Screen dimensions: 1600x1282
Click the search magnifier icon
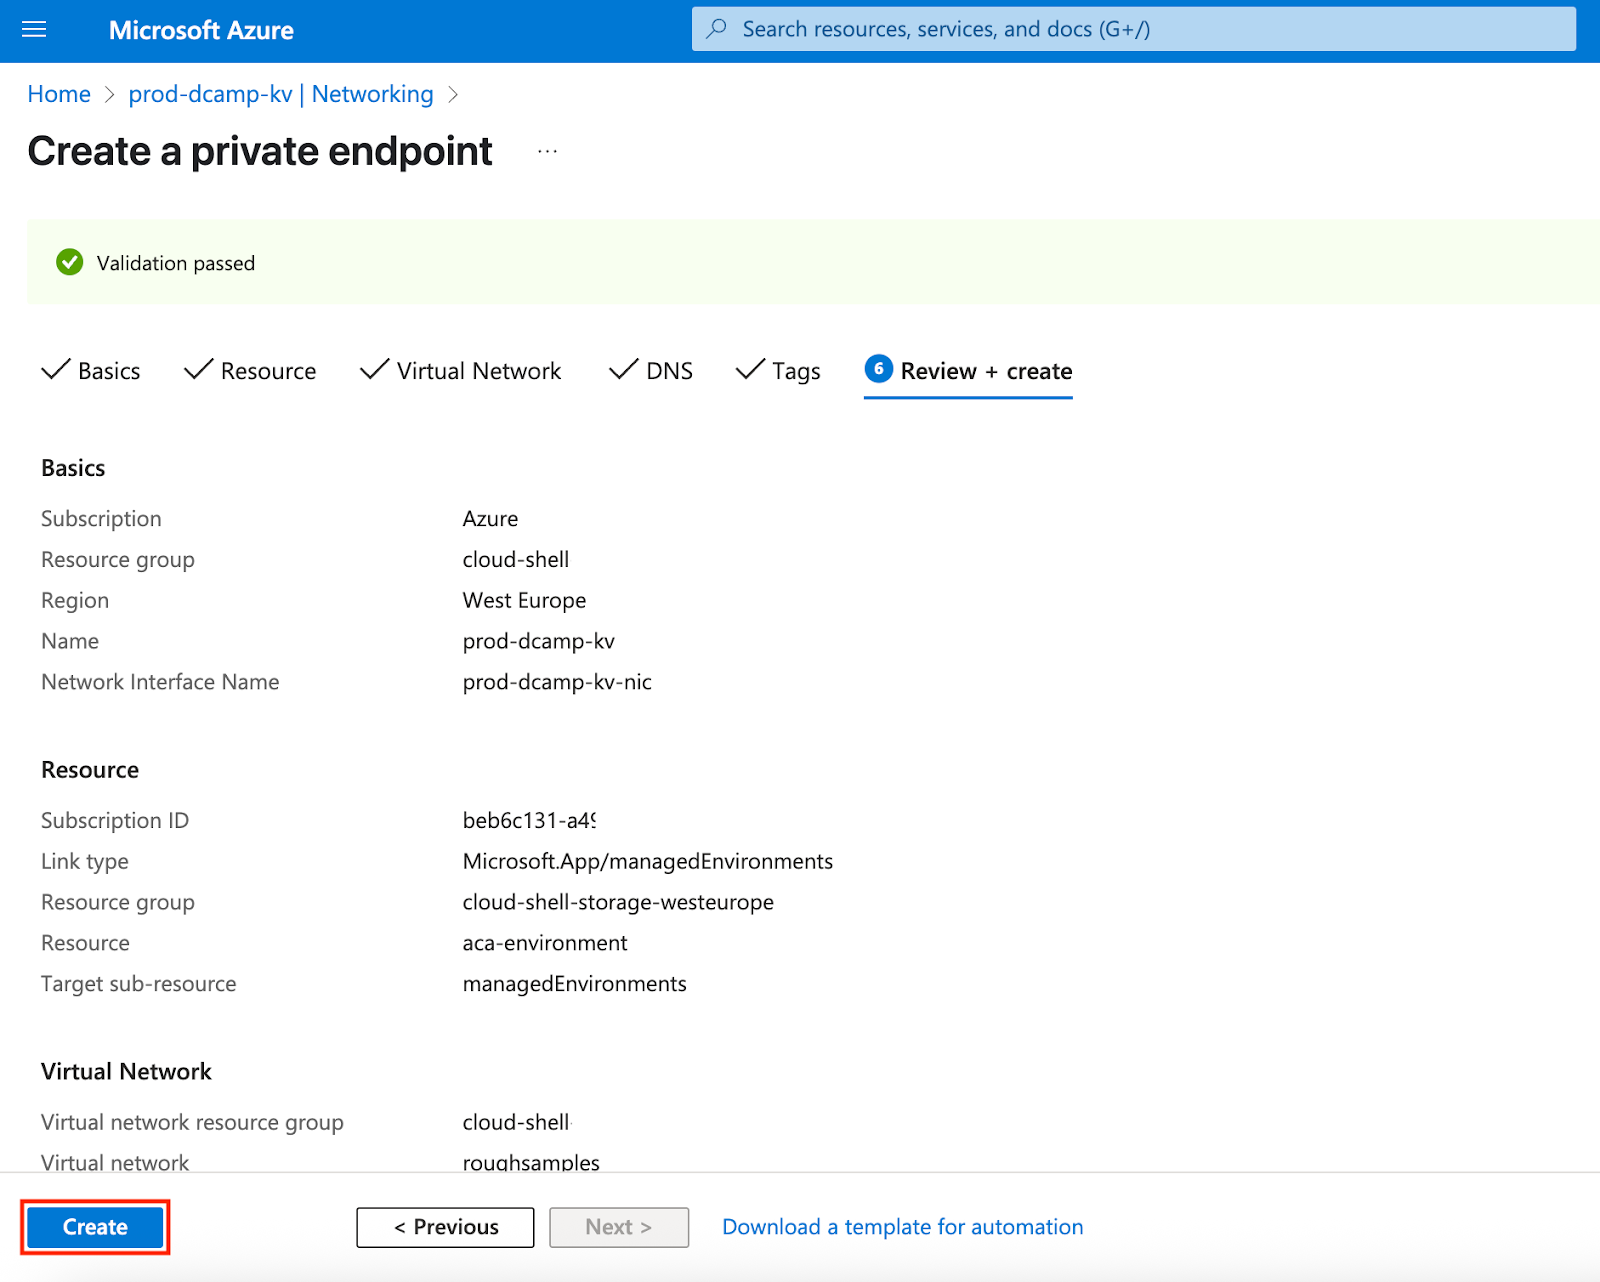716,29
